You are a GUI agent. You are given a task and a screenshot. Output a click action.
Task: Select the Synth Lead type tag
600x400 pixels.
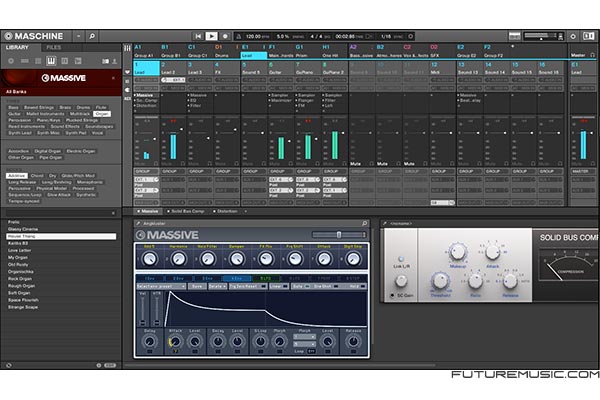click(x=20, y=133)
